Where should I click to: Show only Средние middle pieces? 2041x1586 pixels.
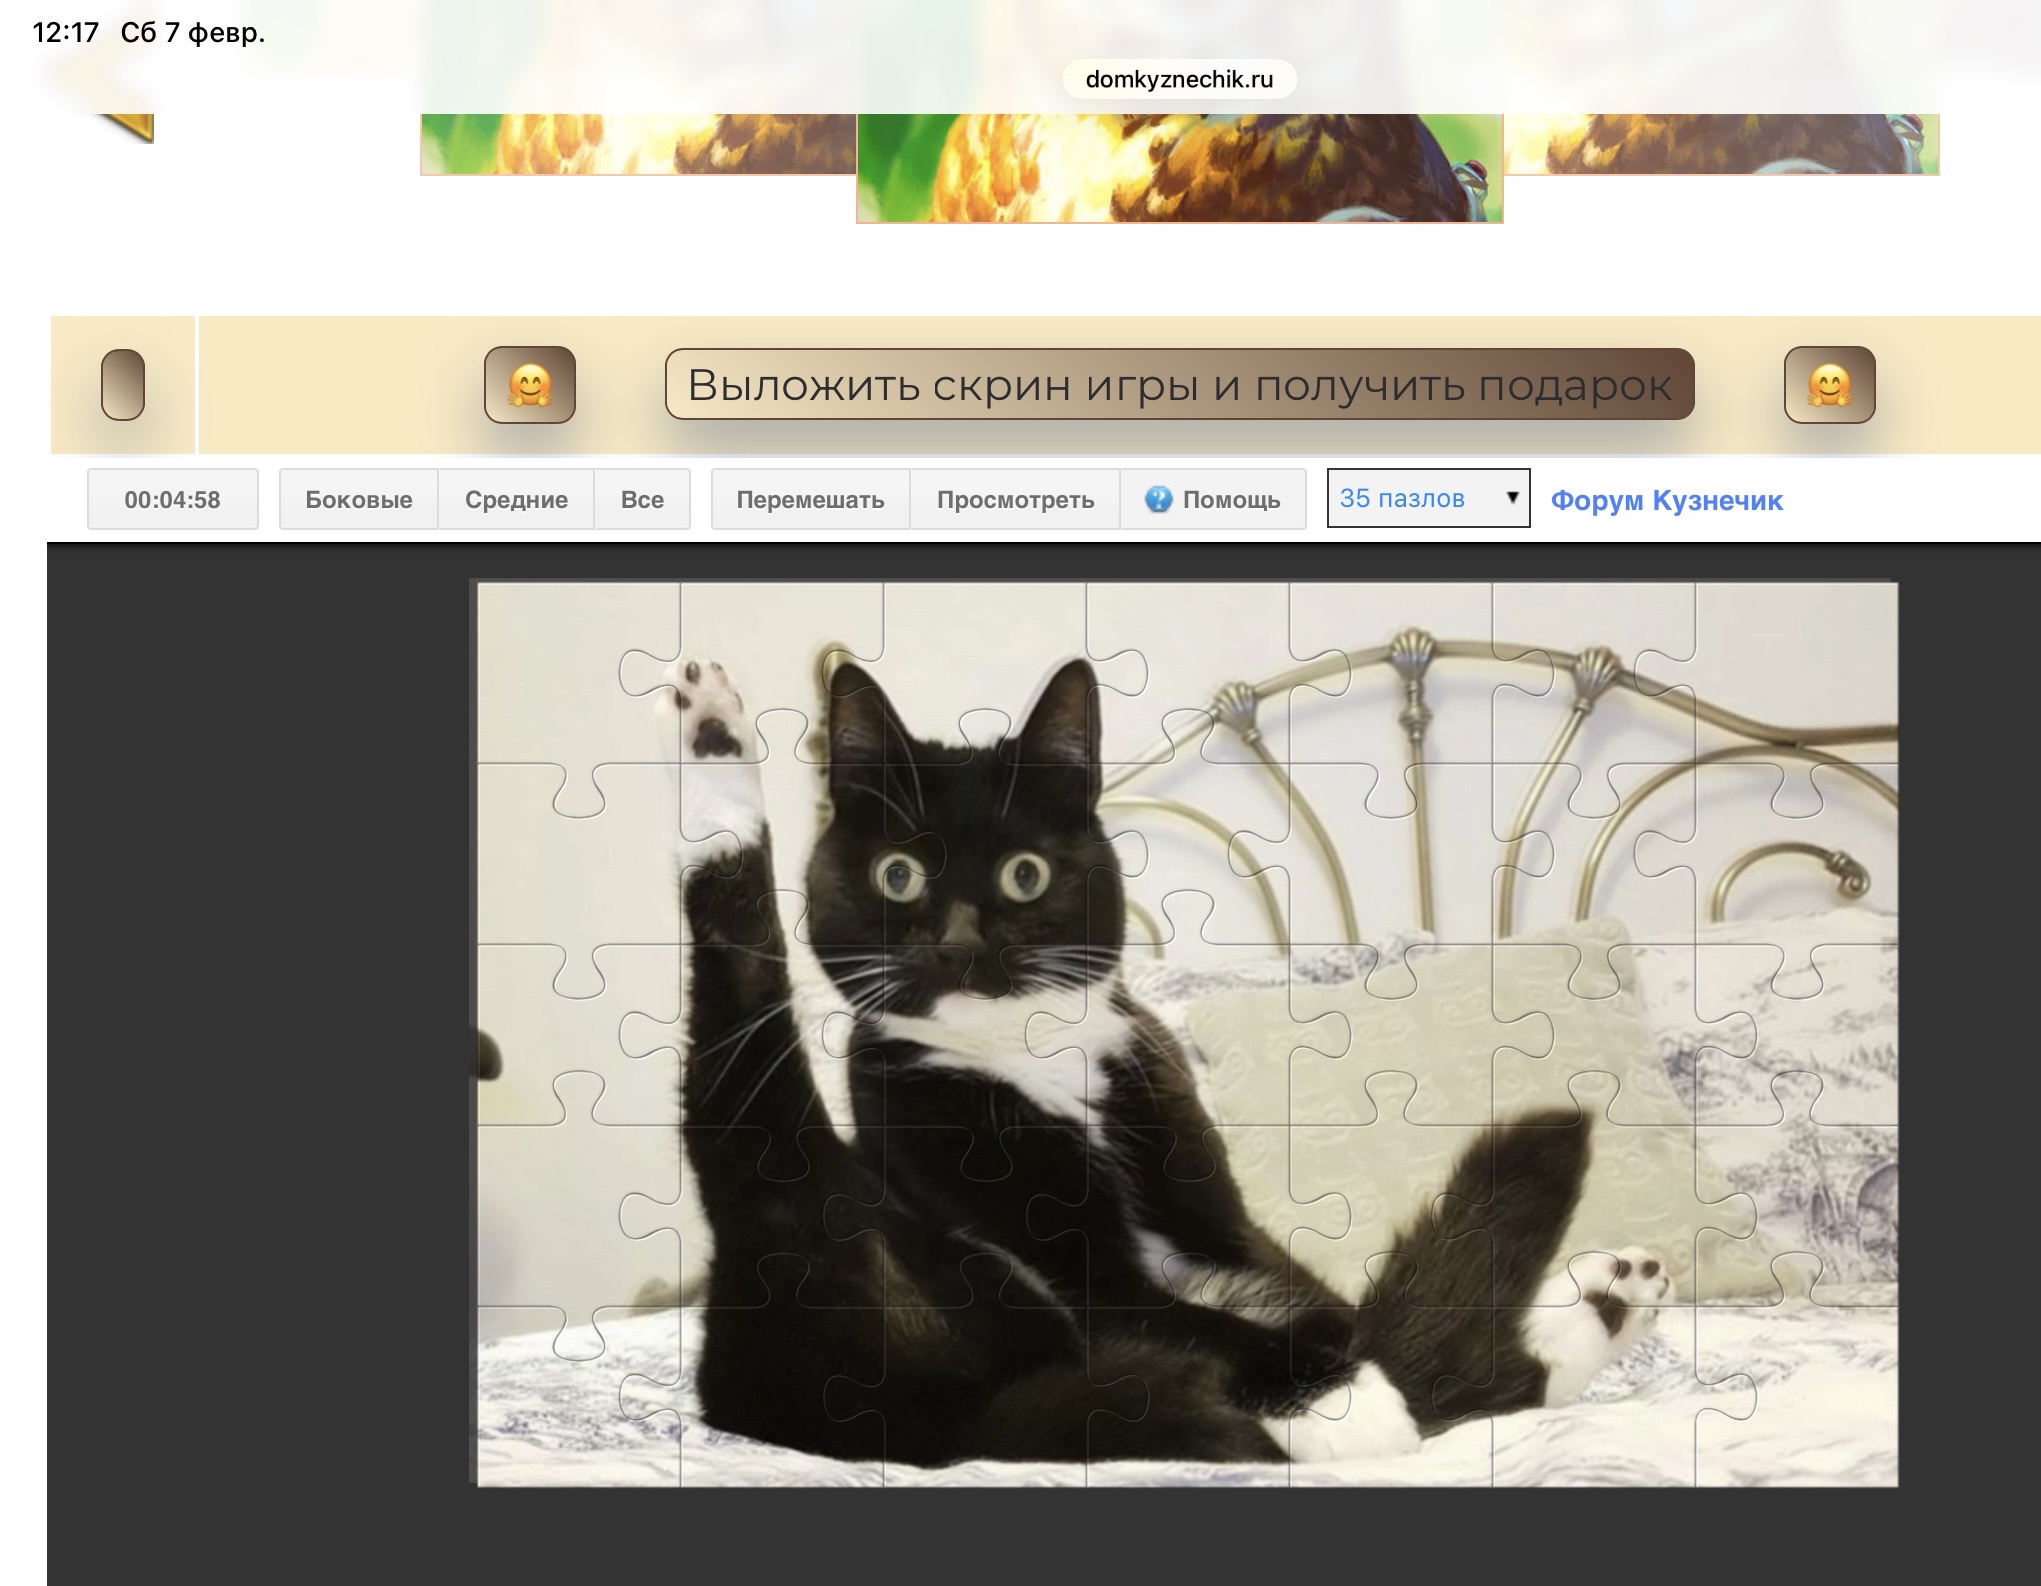click(x=516, y=499)
